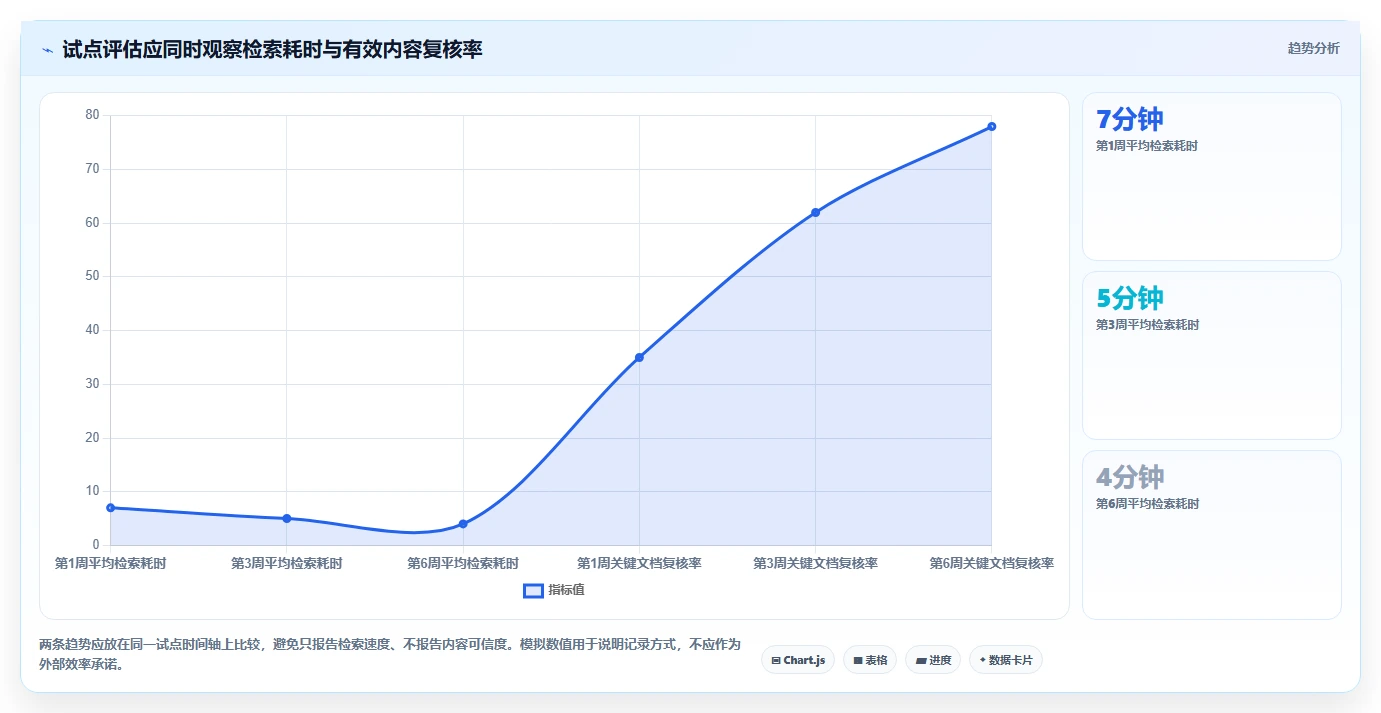1381x713 pixels.
Task: Click x-axis label 第6周平均检索耗时
Action: pyautogui.click(x=463, y=564)
